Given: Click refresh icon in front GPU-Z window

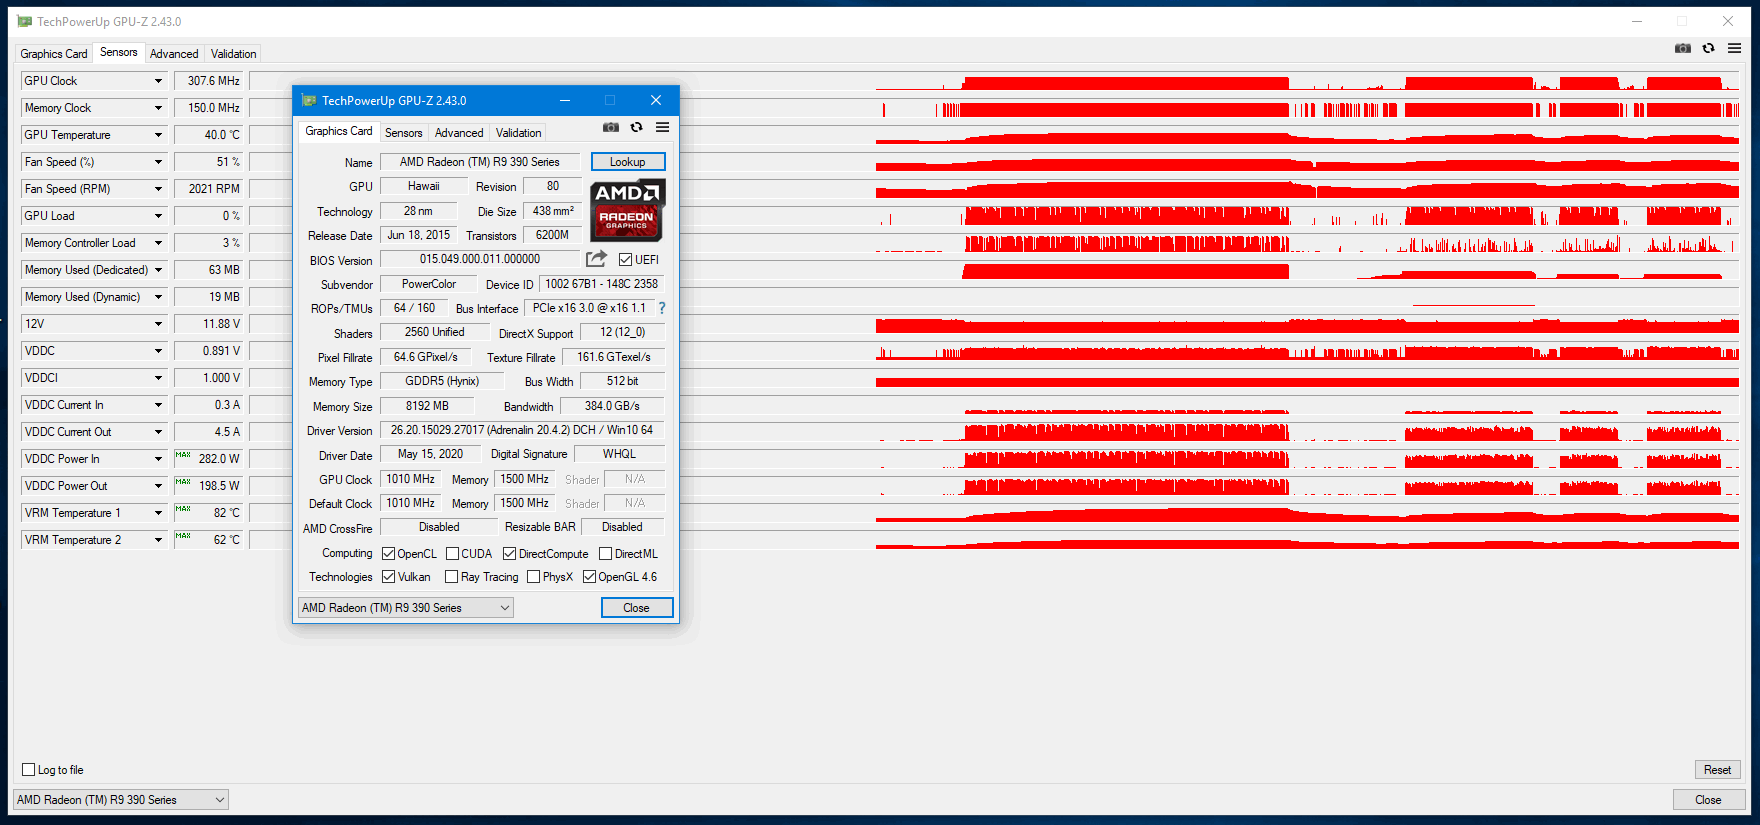Looking at the screenshot, I should click(636, 127).
